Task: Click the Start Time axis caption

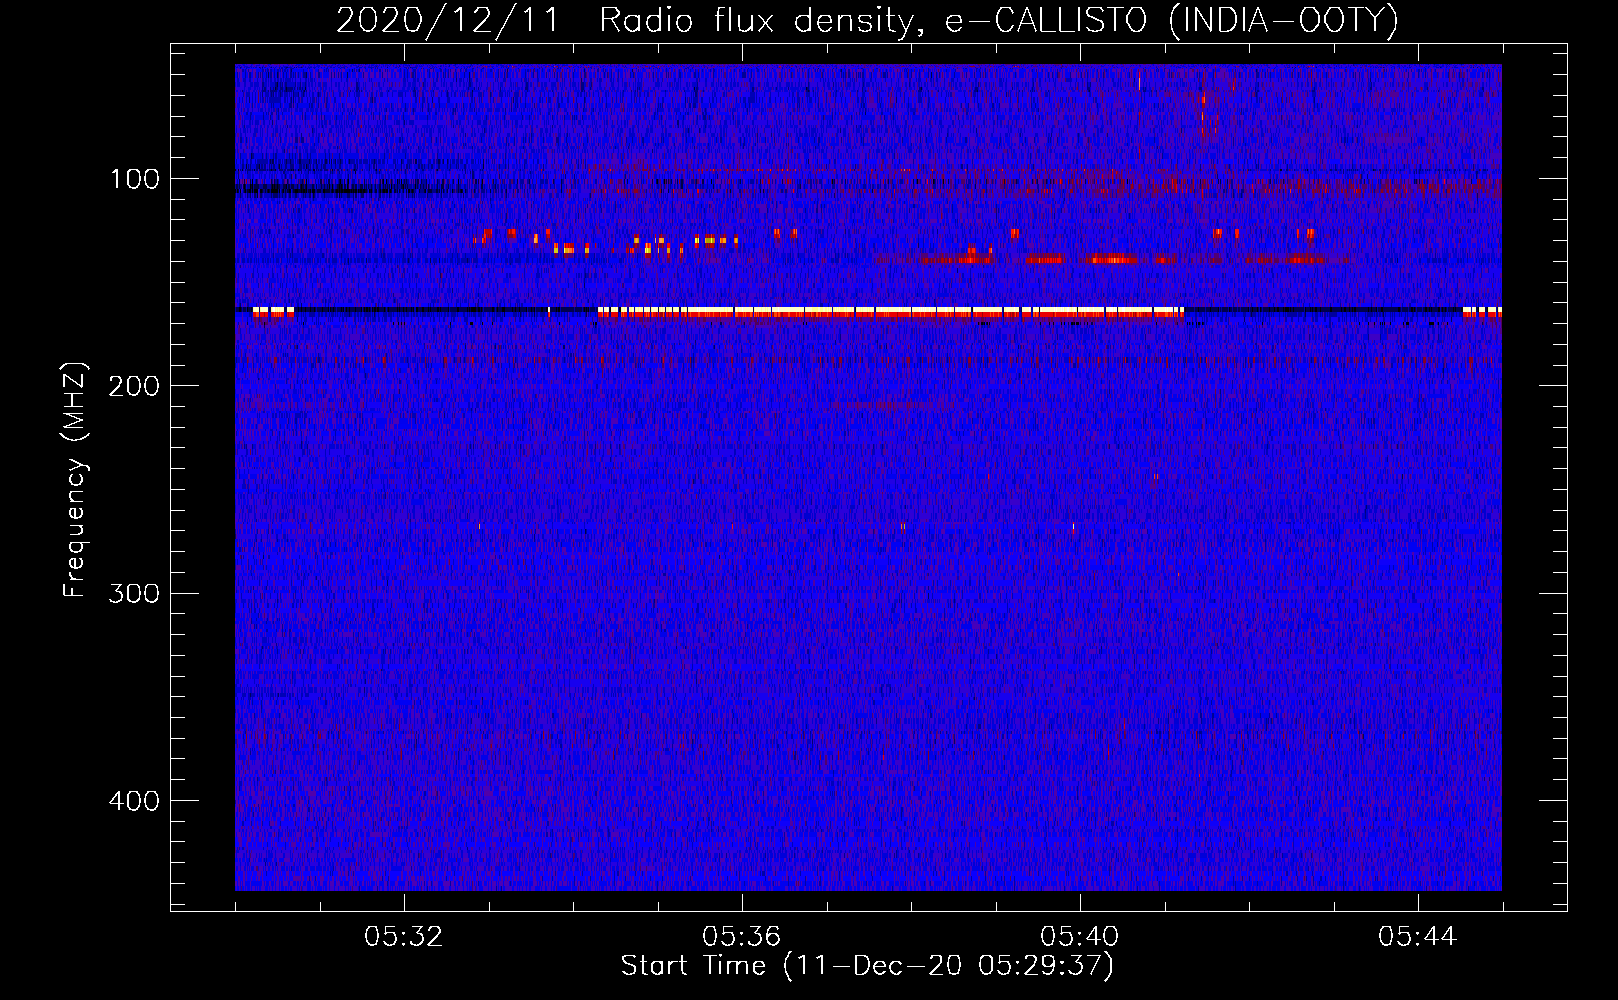Action: [x=867, y=967]
